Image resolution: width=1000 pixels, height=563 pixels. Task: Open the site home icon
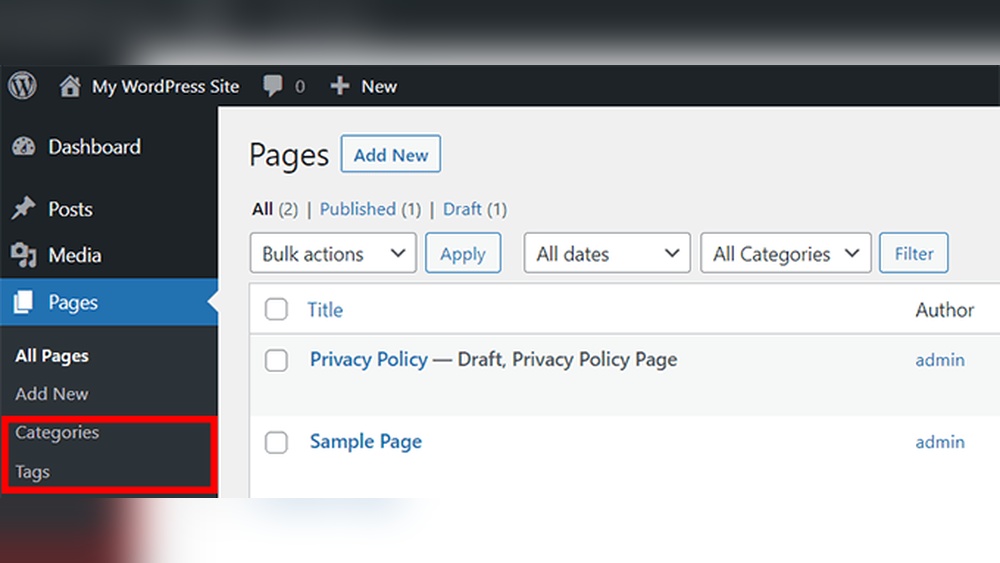[70, 86]
